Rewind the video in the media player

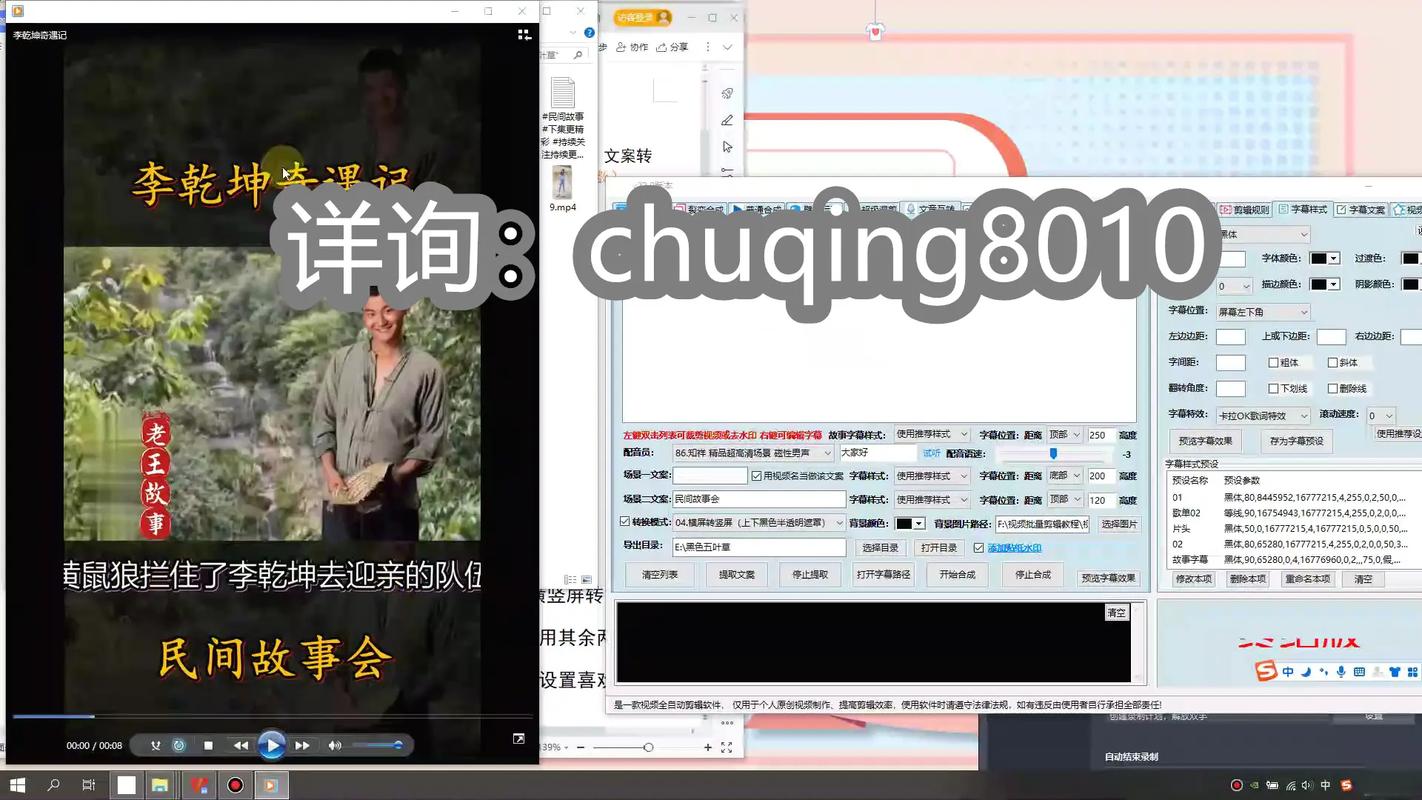(241, 745)
